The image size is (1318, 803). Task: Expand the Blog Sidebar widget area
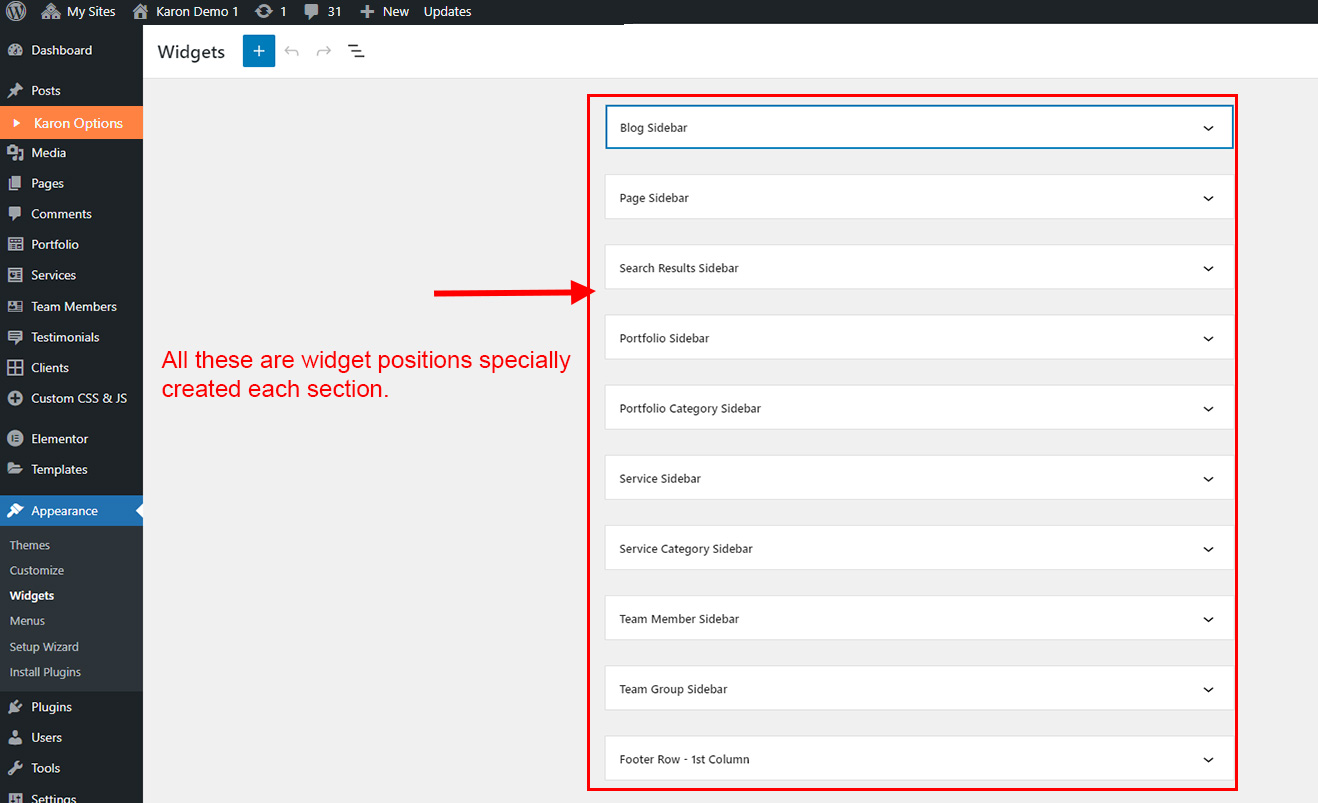click(1208, 128)
